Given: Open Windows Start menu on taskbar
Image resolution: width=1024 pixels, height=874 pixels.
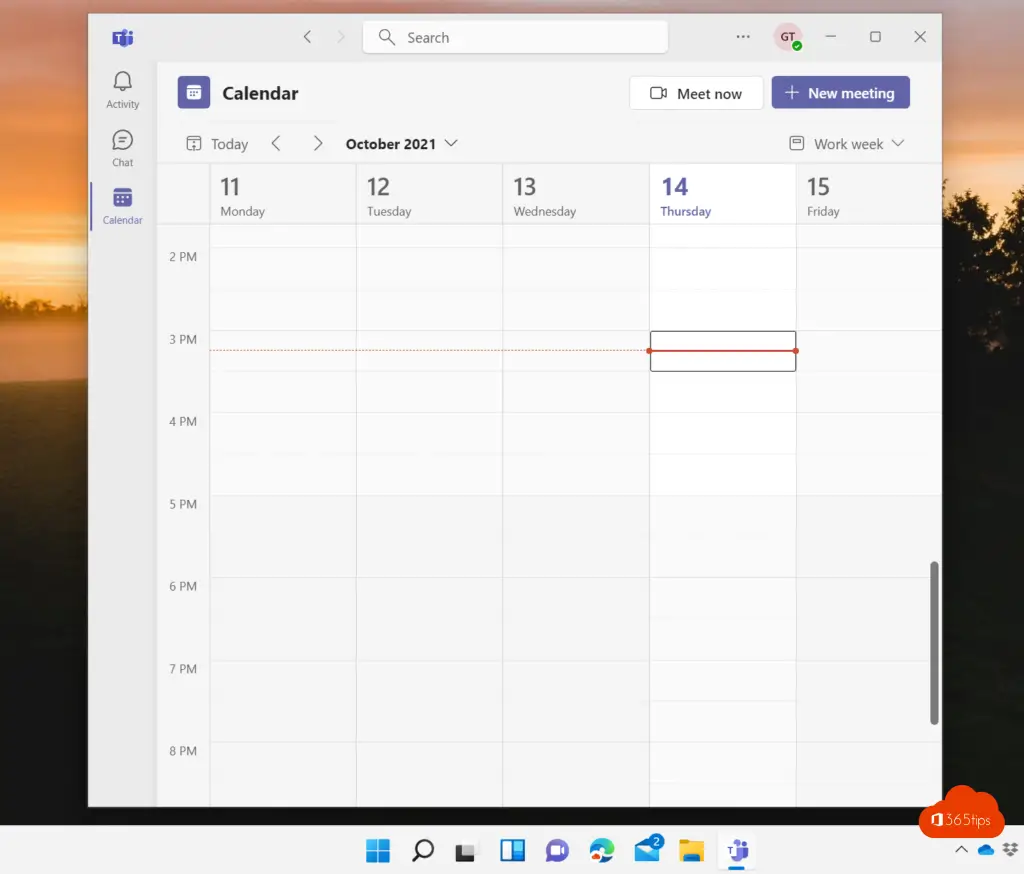Looking at the screenshot, I should pyautogui.click(x=378, y=851).
